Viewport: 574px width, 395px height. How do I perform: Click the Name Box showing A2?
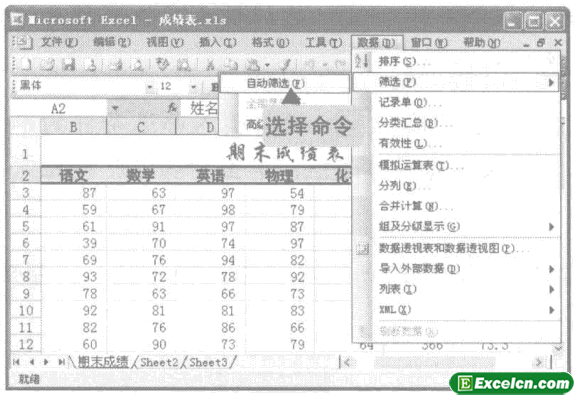[59, 108]
